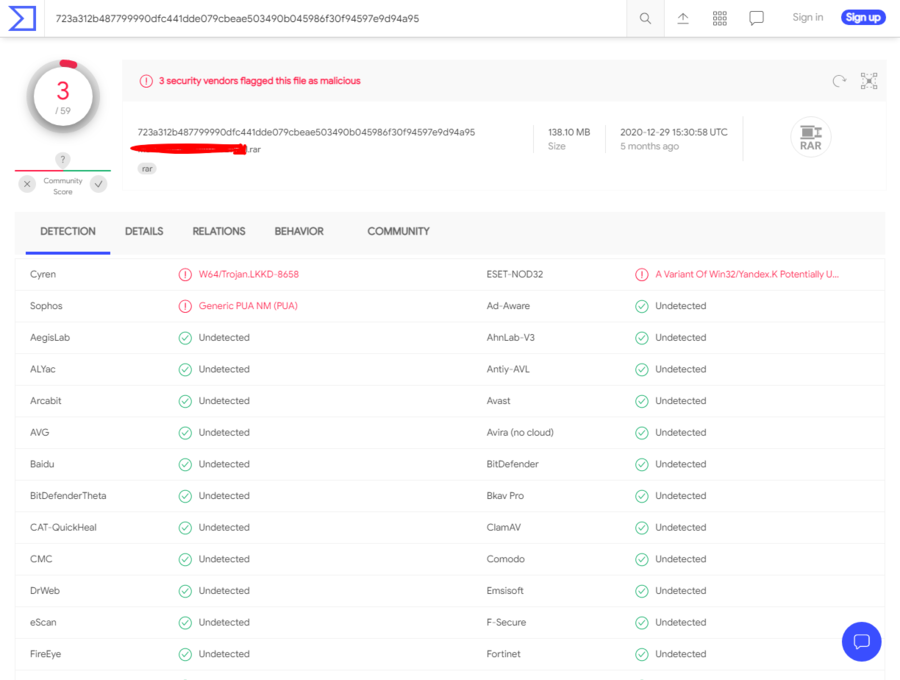Click the Generic PUA NM (PUA) detection
This screenshot has width=900, height=680.
(248, 306)
